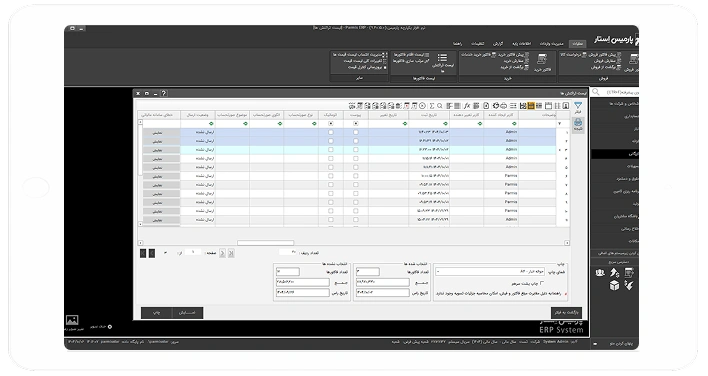The width and height of the screenshot is (708, 376).
Task: Tick the پیوست checkbox in the sixth row
Action: pos(356,176)
